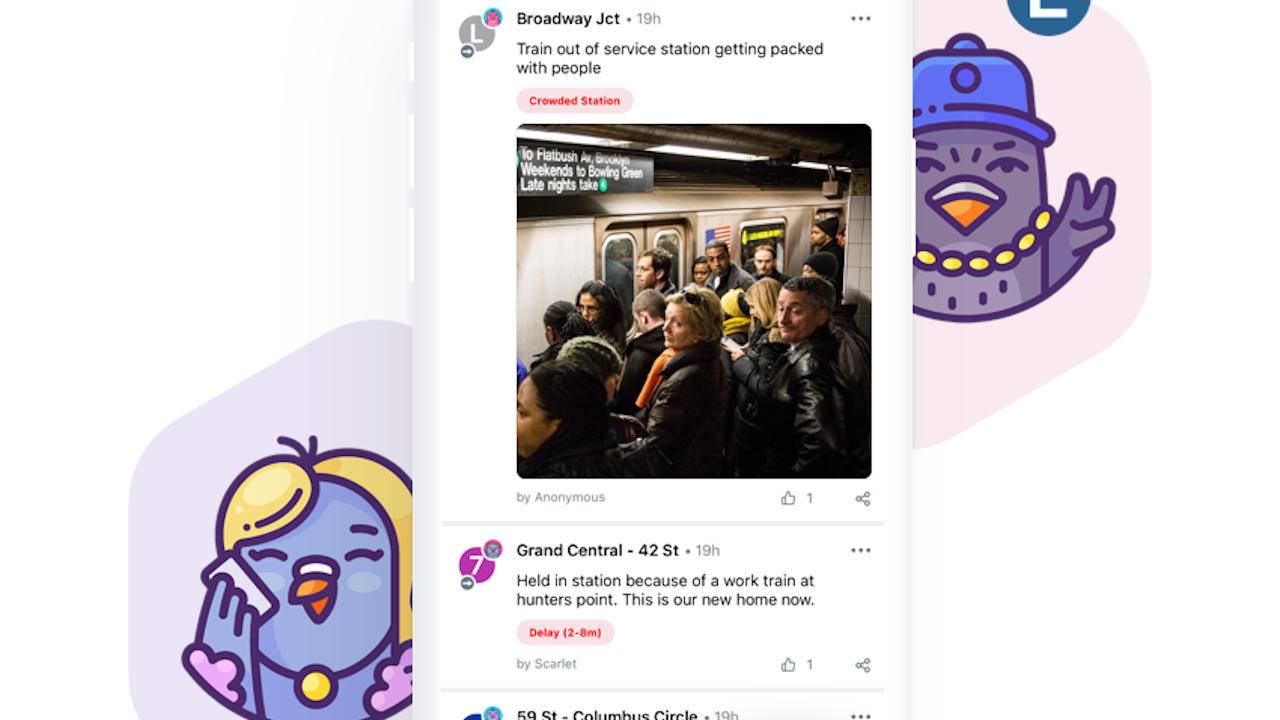This screenshot has height=720, width=1280.
Task: Tap the Held in station post text
Action: coord(665,591)
